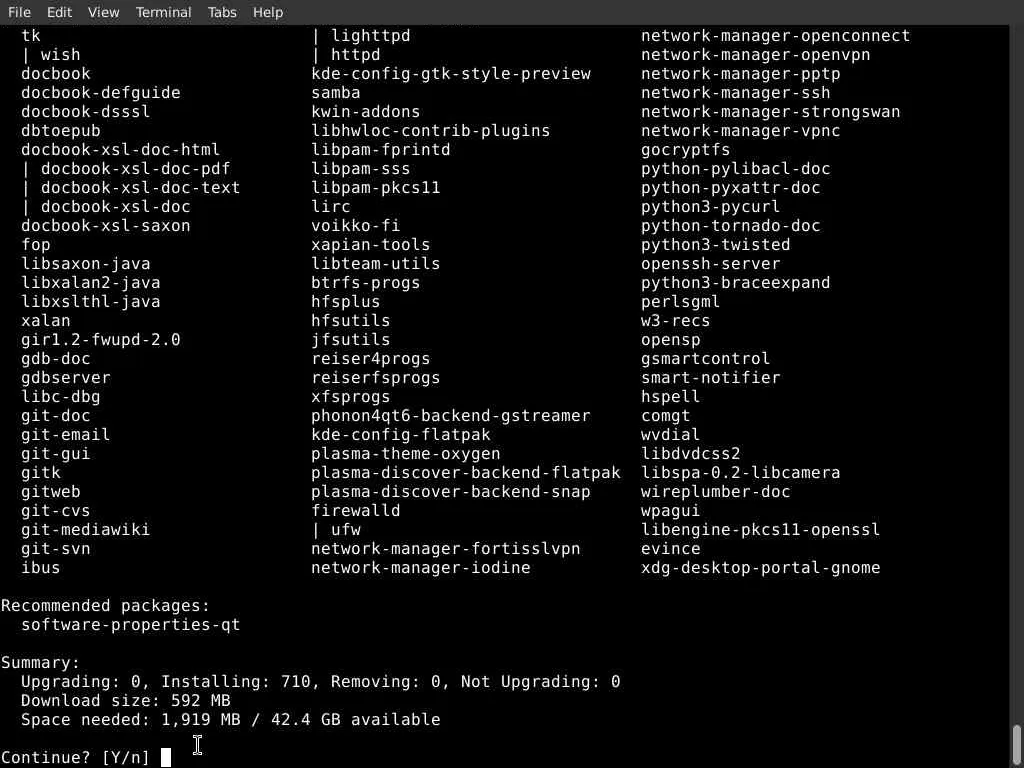Click the package name 'plasma-theme-oxygen'
Screen dimensions: 1024x768
point(406,454)
